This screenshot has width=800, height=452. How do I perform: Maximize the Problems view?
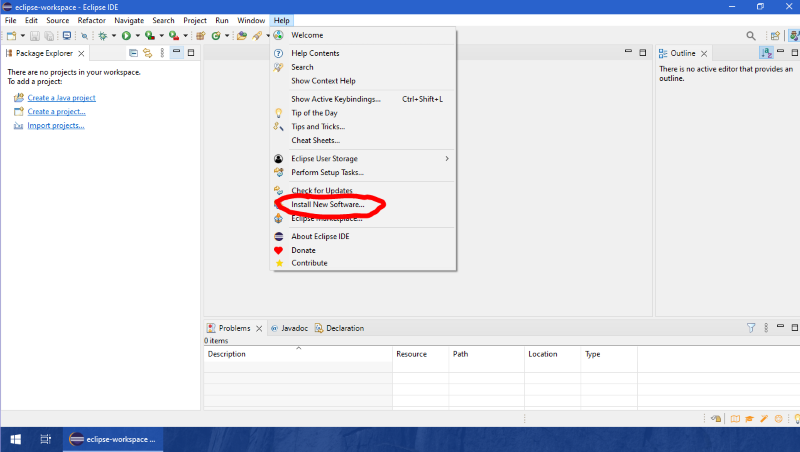pyautogui.click(x=794, y=327)
